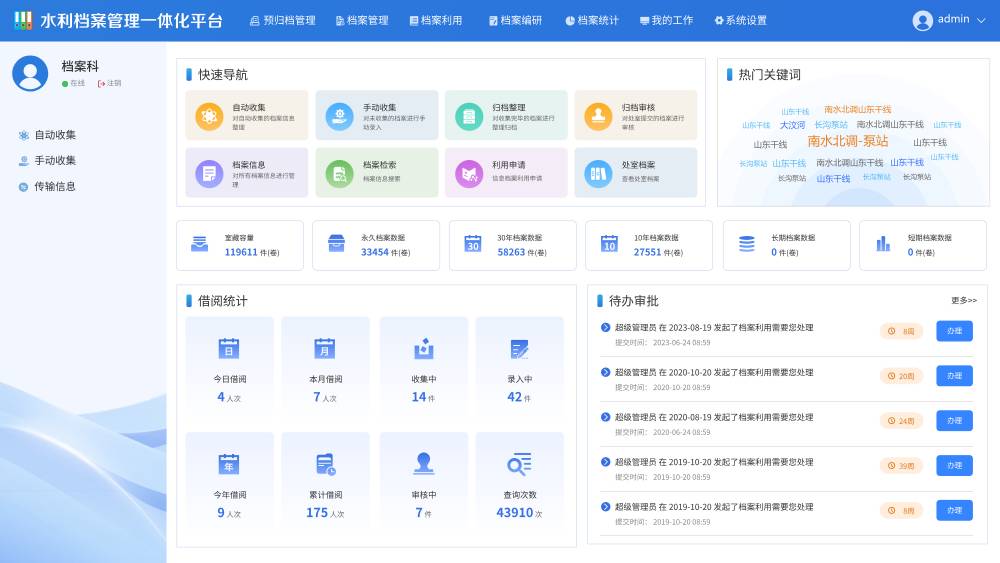The width and height of the screenshot is (1000, 563).
Task: Click the blue 手动收集 quick nav icon
Action: (x=339, y=116)
